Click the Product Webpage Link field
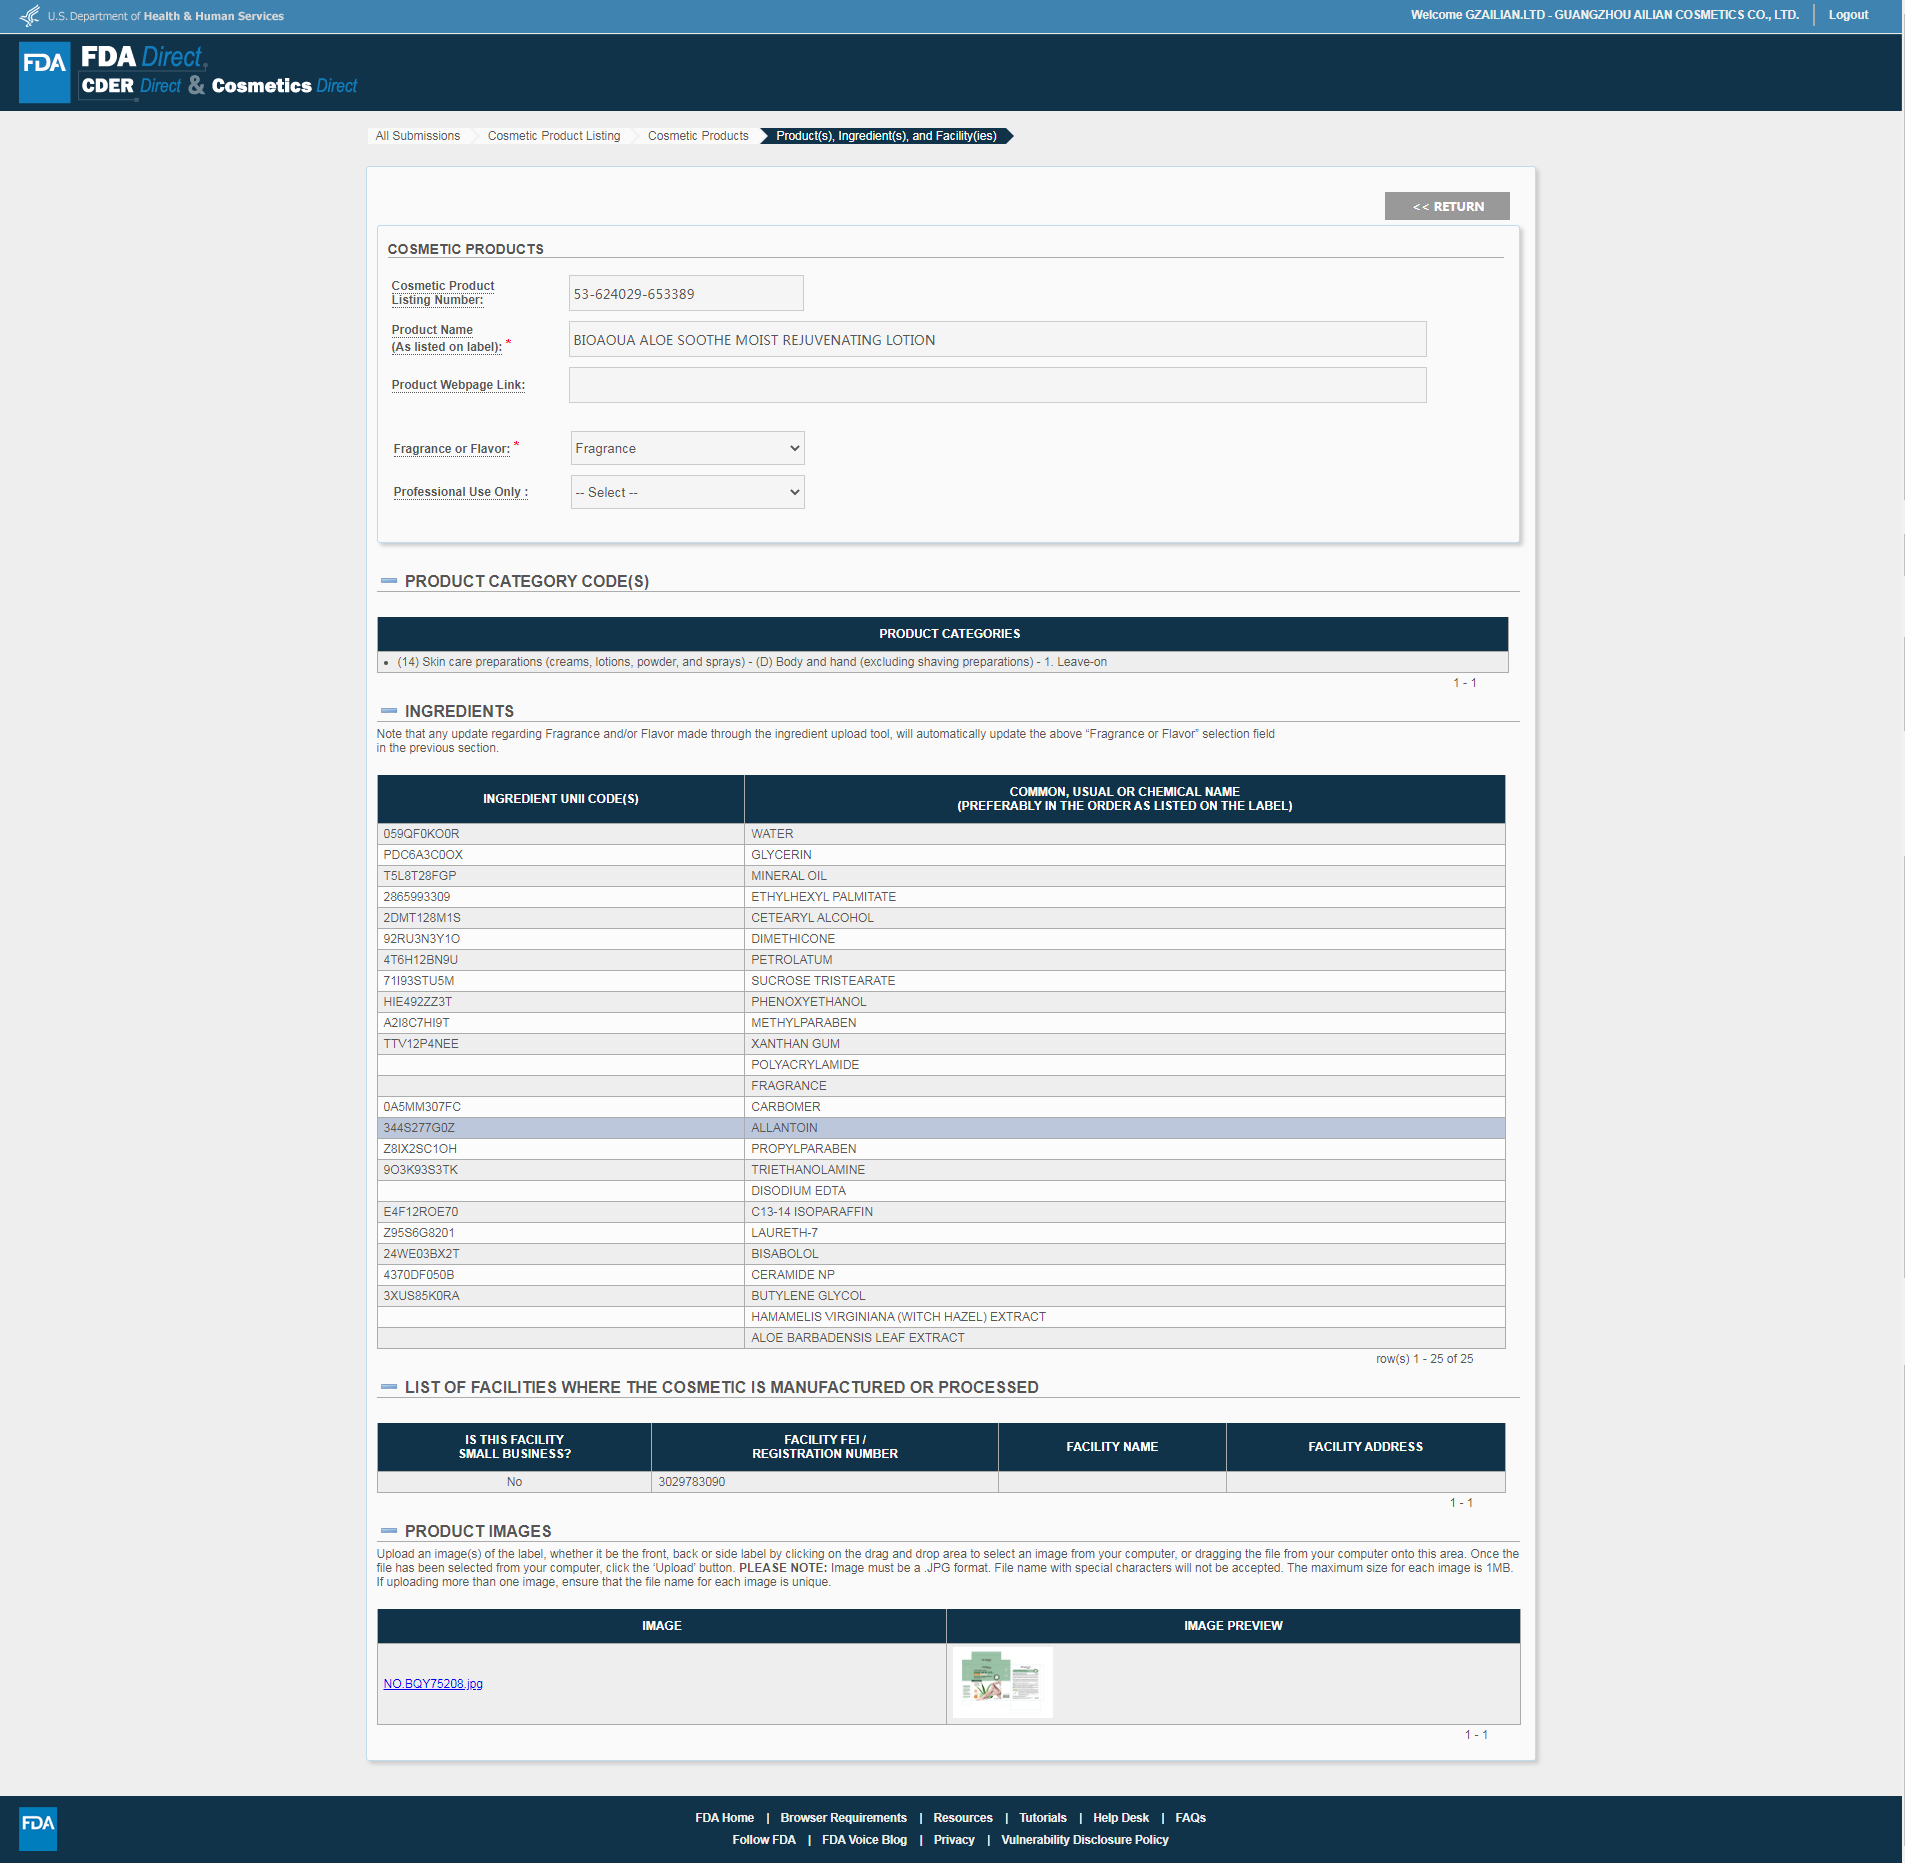 tap(996, 385)
